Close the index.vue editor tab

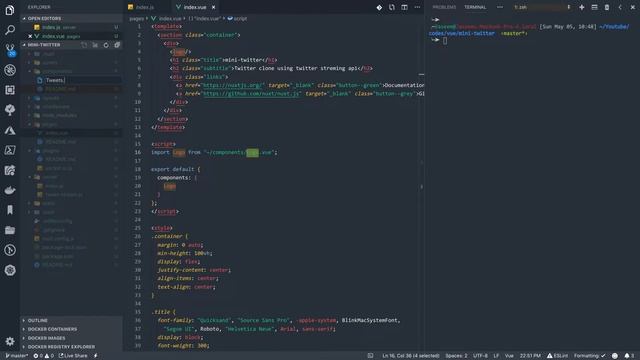pos(213,7)
